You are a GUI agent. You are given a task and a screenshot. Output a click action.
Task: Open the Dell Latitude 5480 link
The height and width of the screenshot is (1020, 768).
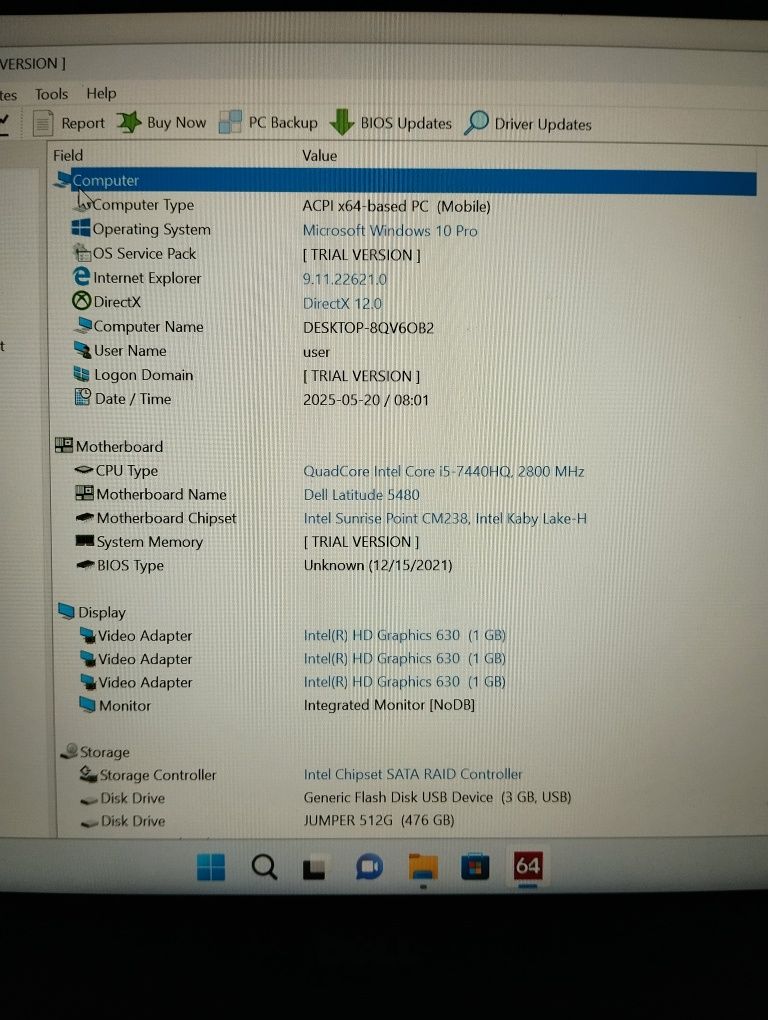[362, 495]
